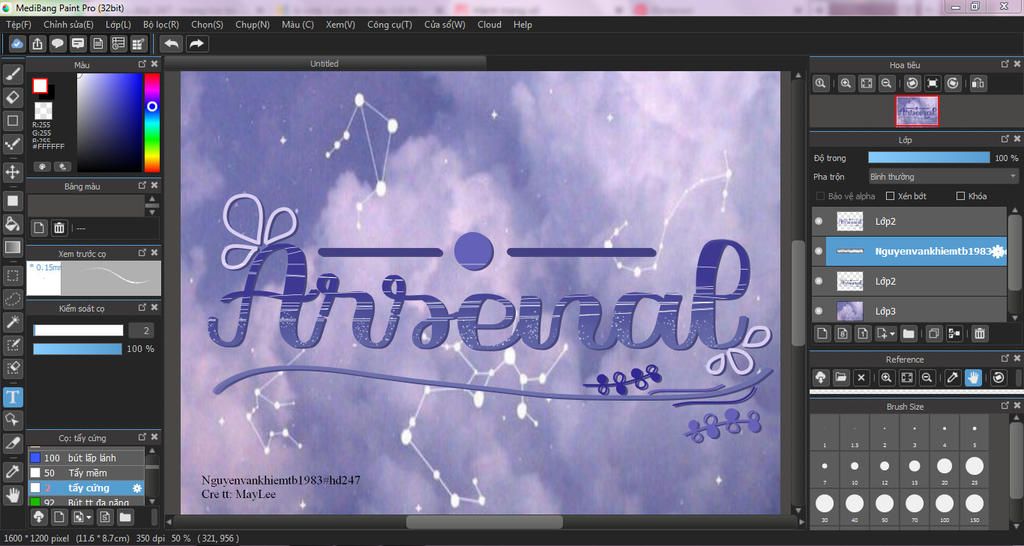Choose brush size 25 preset
The height and width of the screenshot is (546, 1024).
(974, 469)
